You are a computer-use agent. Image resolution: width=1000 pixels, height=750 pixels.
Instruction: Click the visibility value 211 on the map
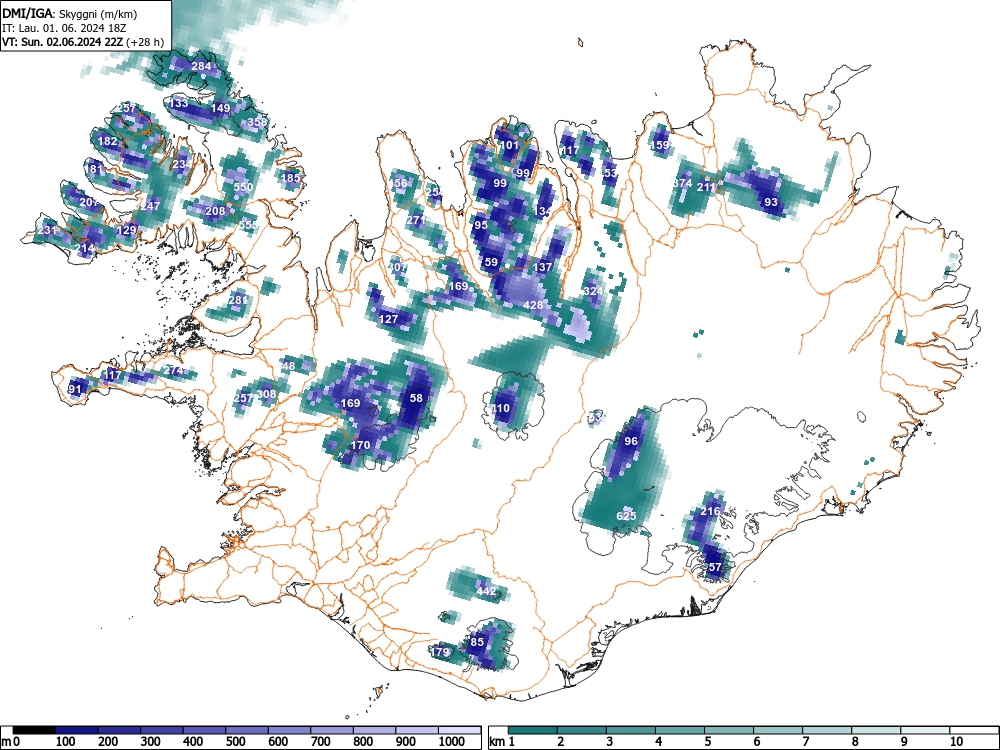tap(706, 187)
